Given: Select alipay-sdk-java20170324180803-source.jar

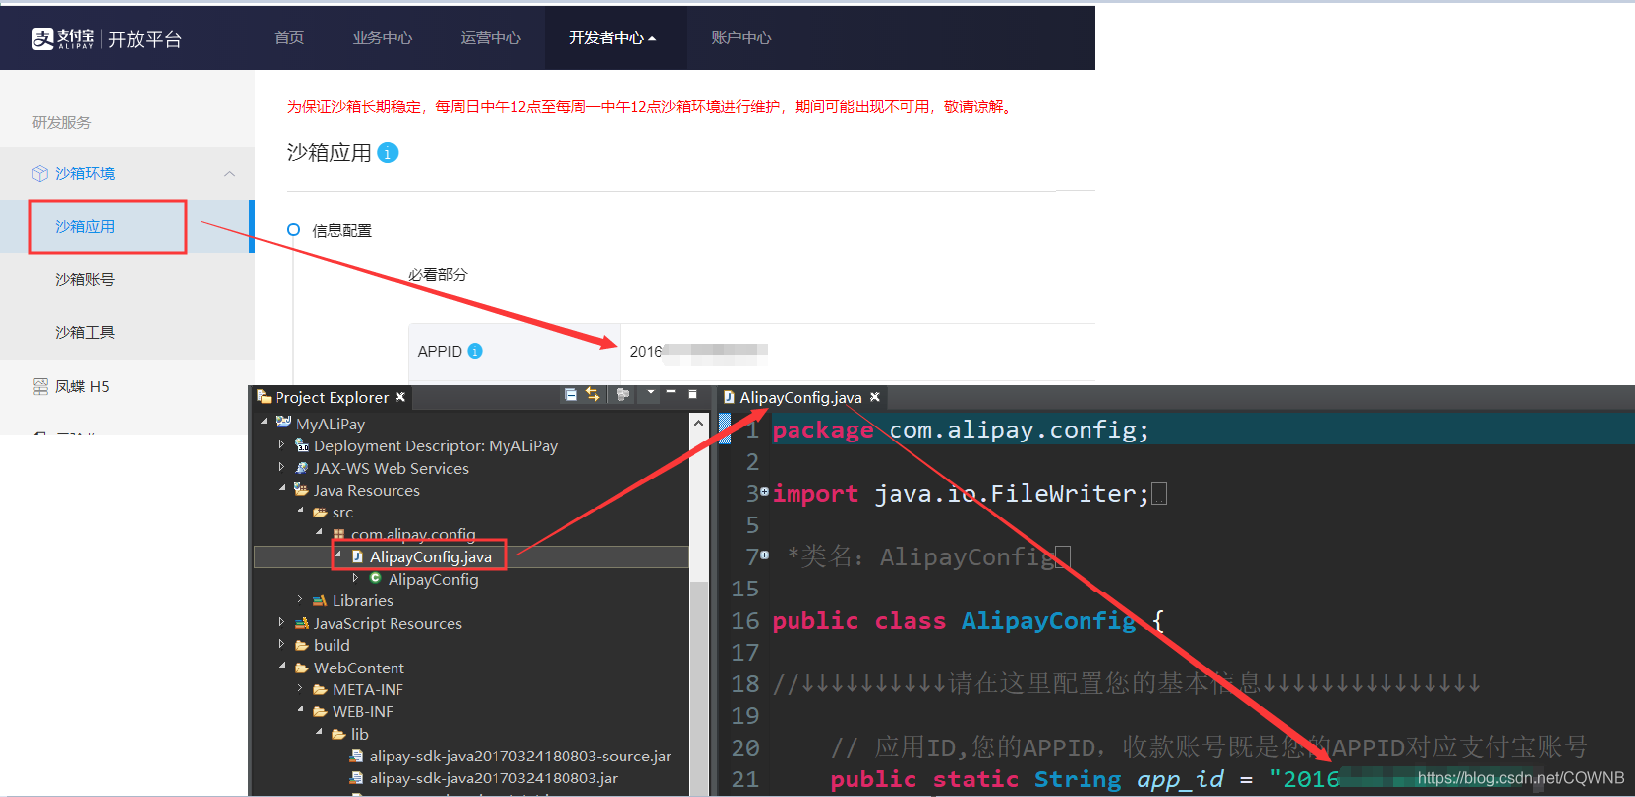Looking at the screenshot, I should (520, 757).
